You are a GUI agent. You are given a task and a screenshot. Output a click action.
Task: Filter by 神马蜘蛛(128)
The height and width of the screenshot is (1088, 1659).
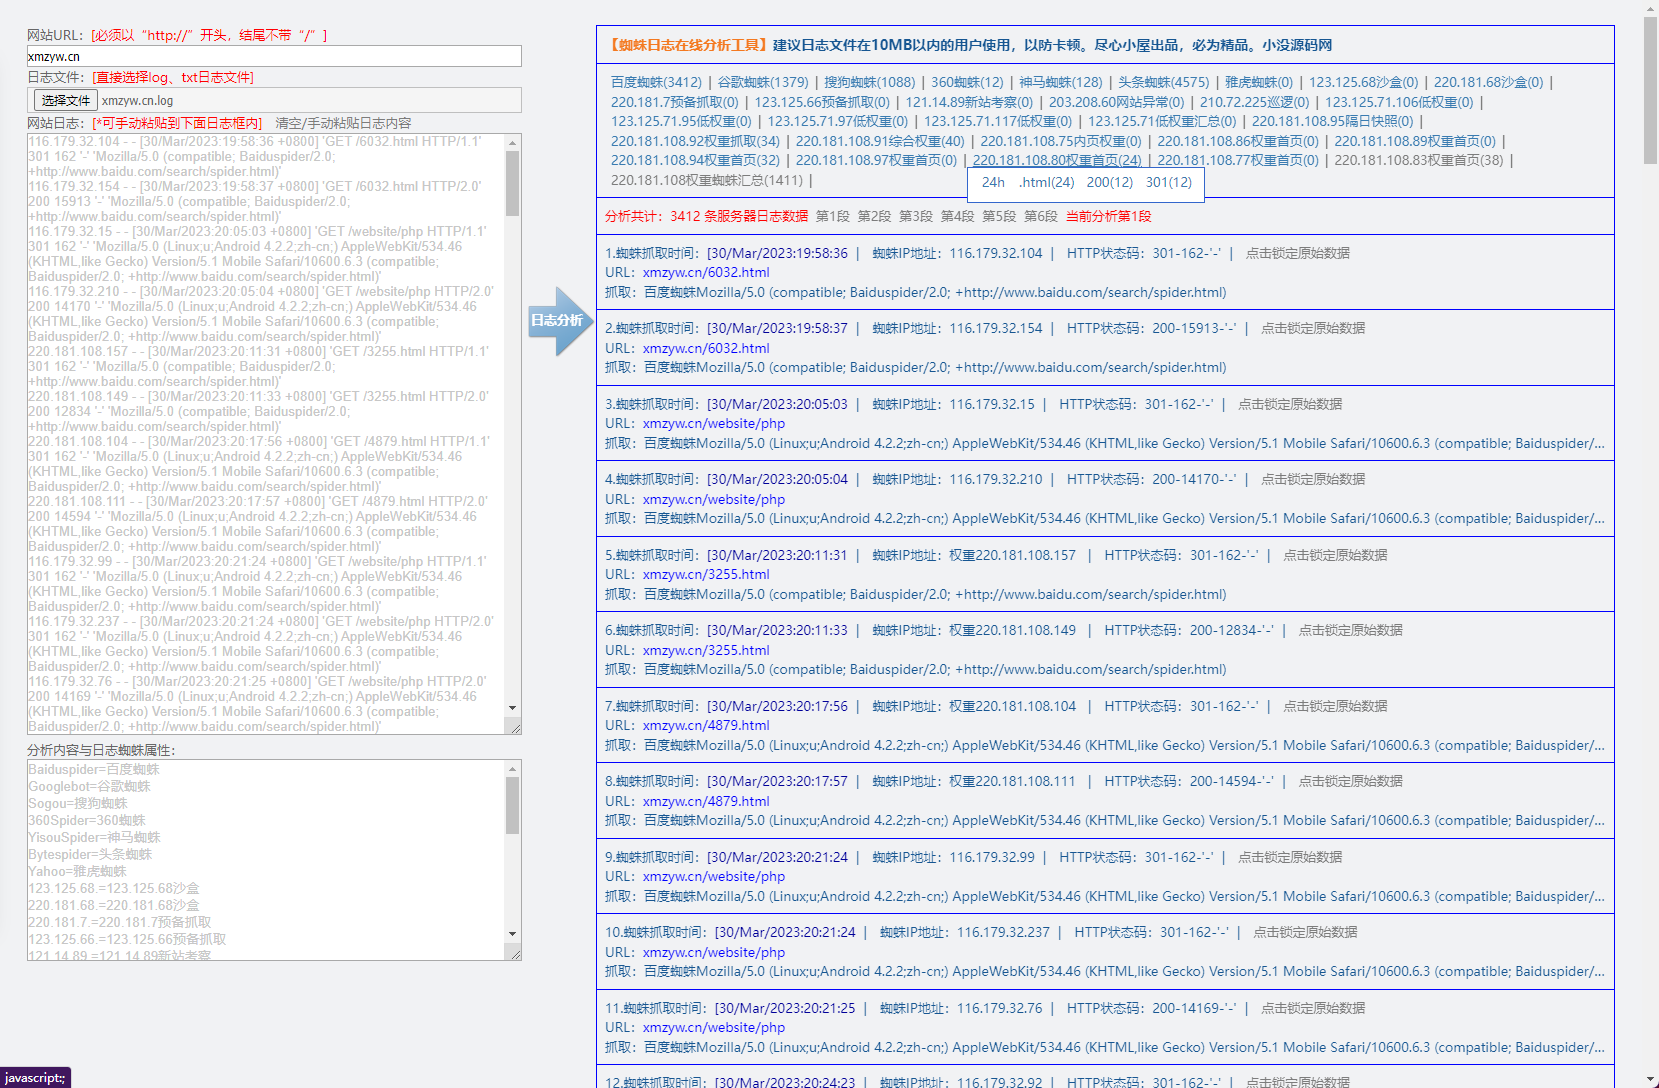coord(1061,82)
